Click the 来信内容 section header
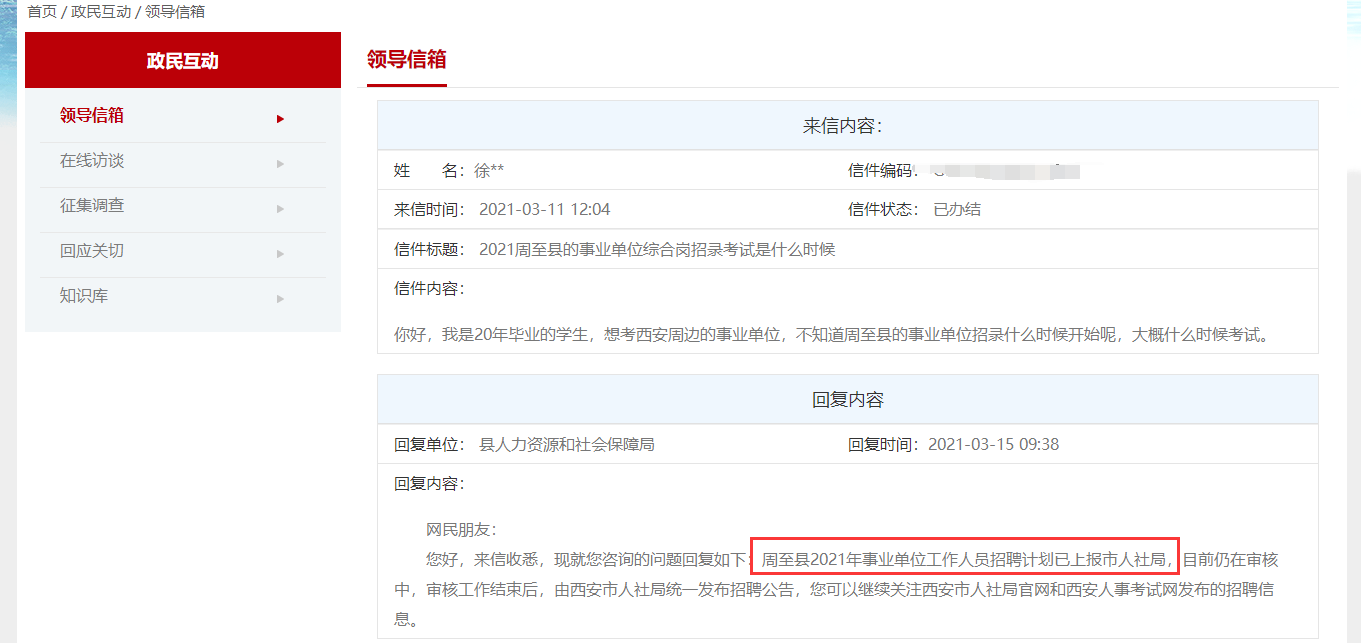Viewport: 1361px width, 643px height. click(847, 126)
